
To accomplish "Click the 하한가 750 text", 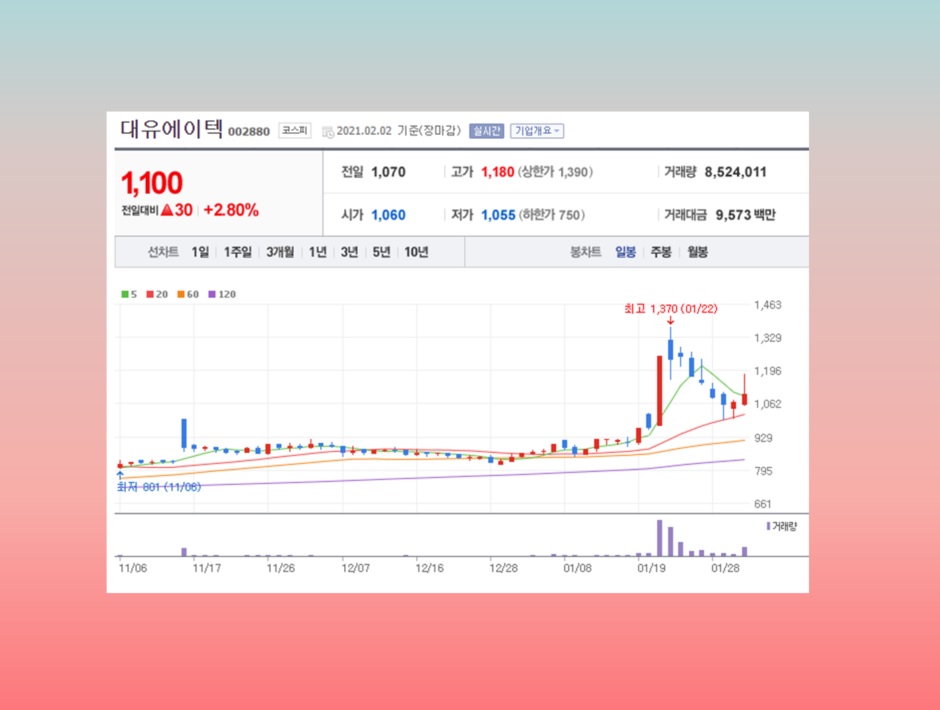I will tap(552, 215).
